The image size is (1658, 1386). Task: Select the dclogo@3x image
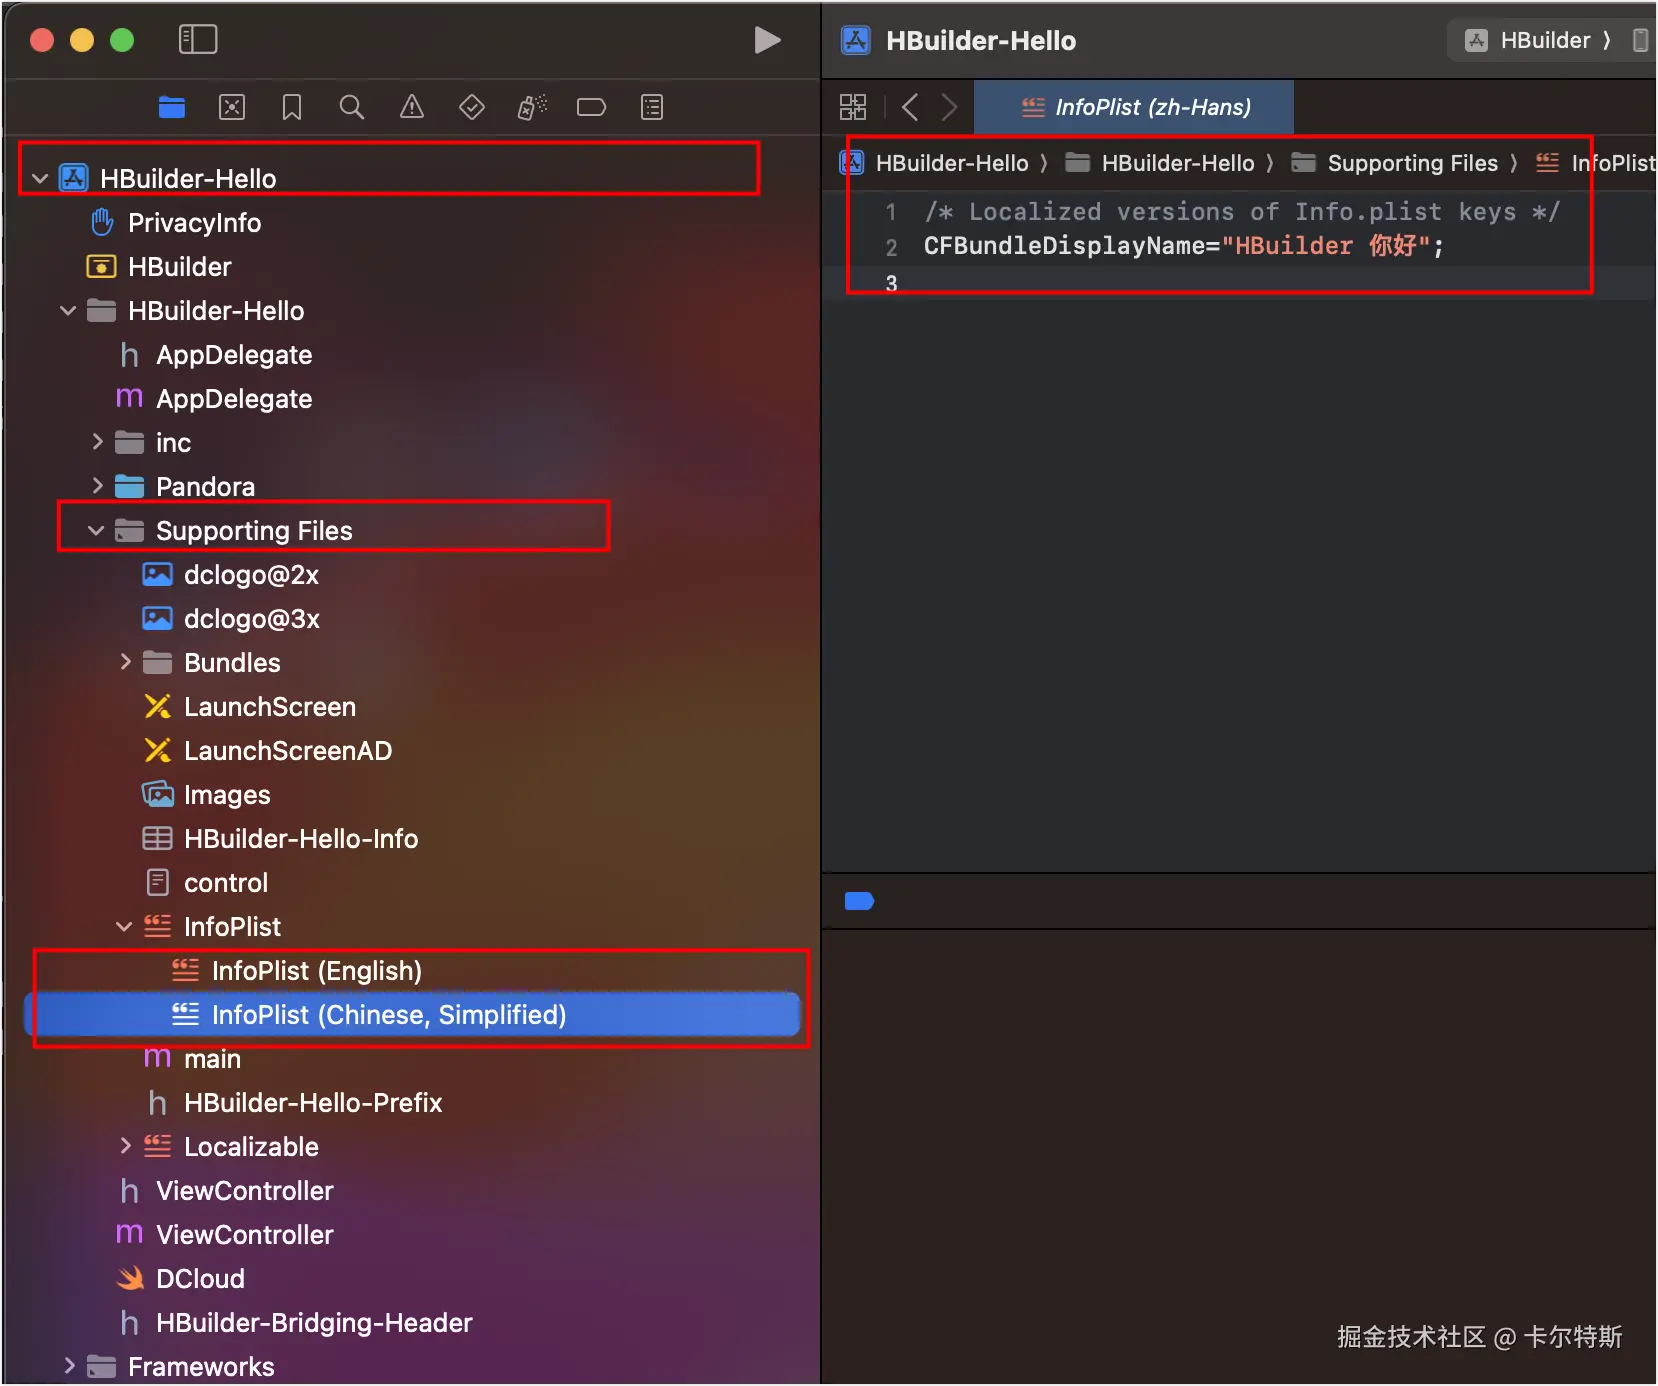(x=251, y=619)
